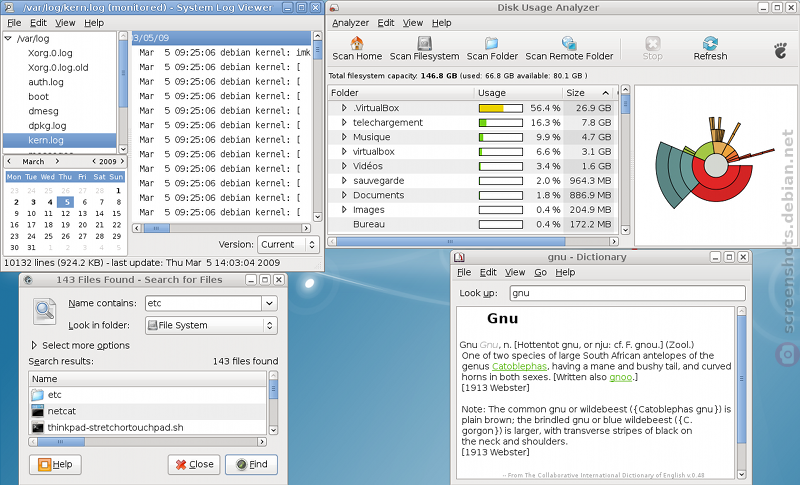Open View menu in System Log Viewer
The width and height of the screenshot is (800, 485).
pyautogui.click(x=65, y=23)
